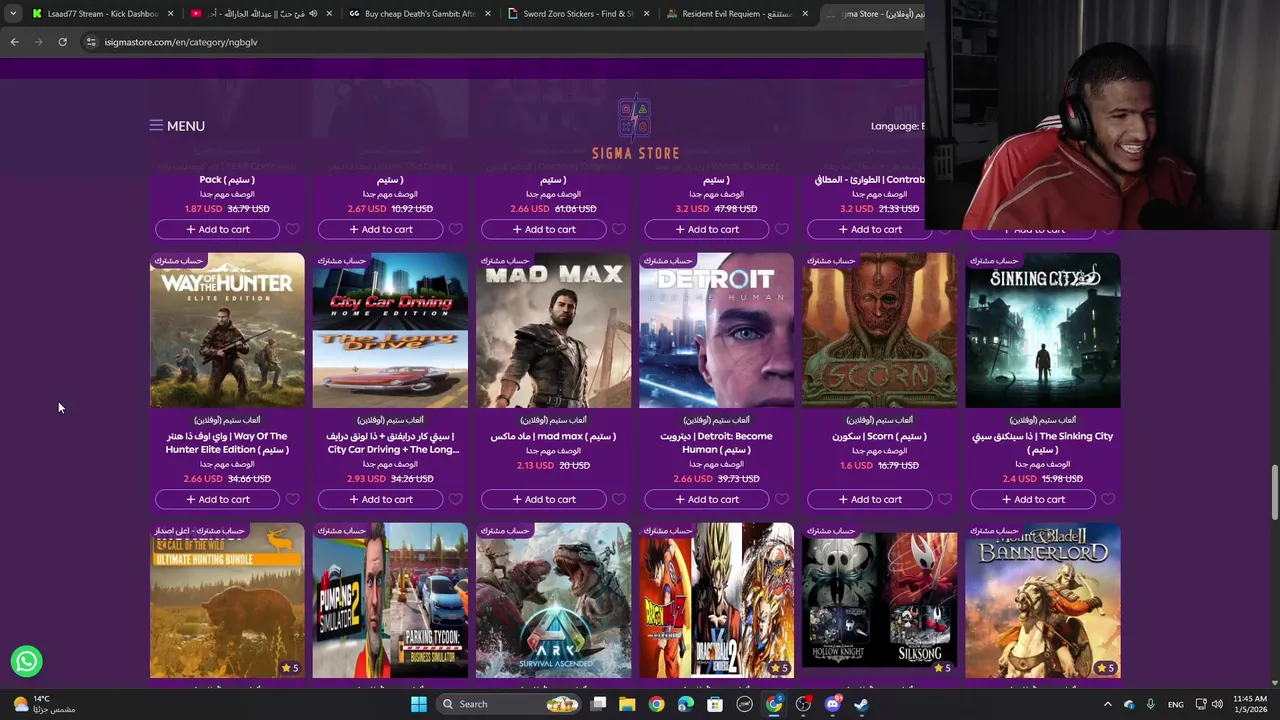
Task: Toggle wishlist heart for Detroit Become Human
Action: click(x=781, y=499)
